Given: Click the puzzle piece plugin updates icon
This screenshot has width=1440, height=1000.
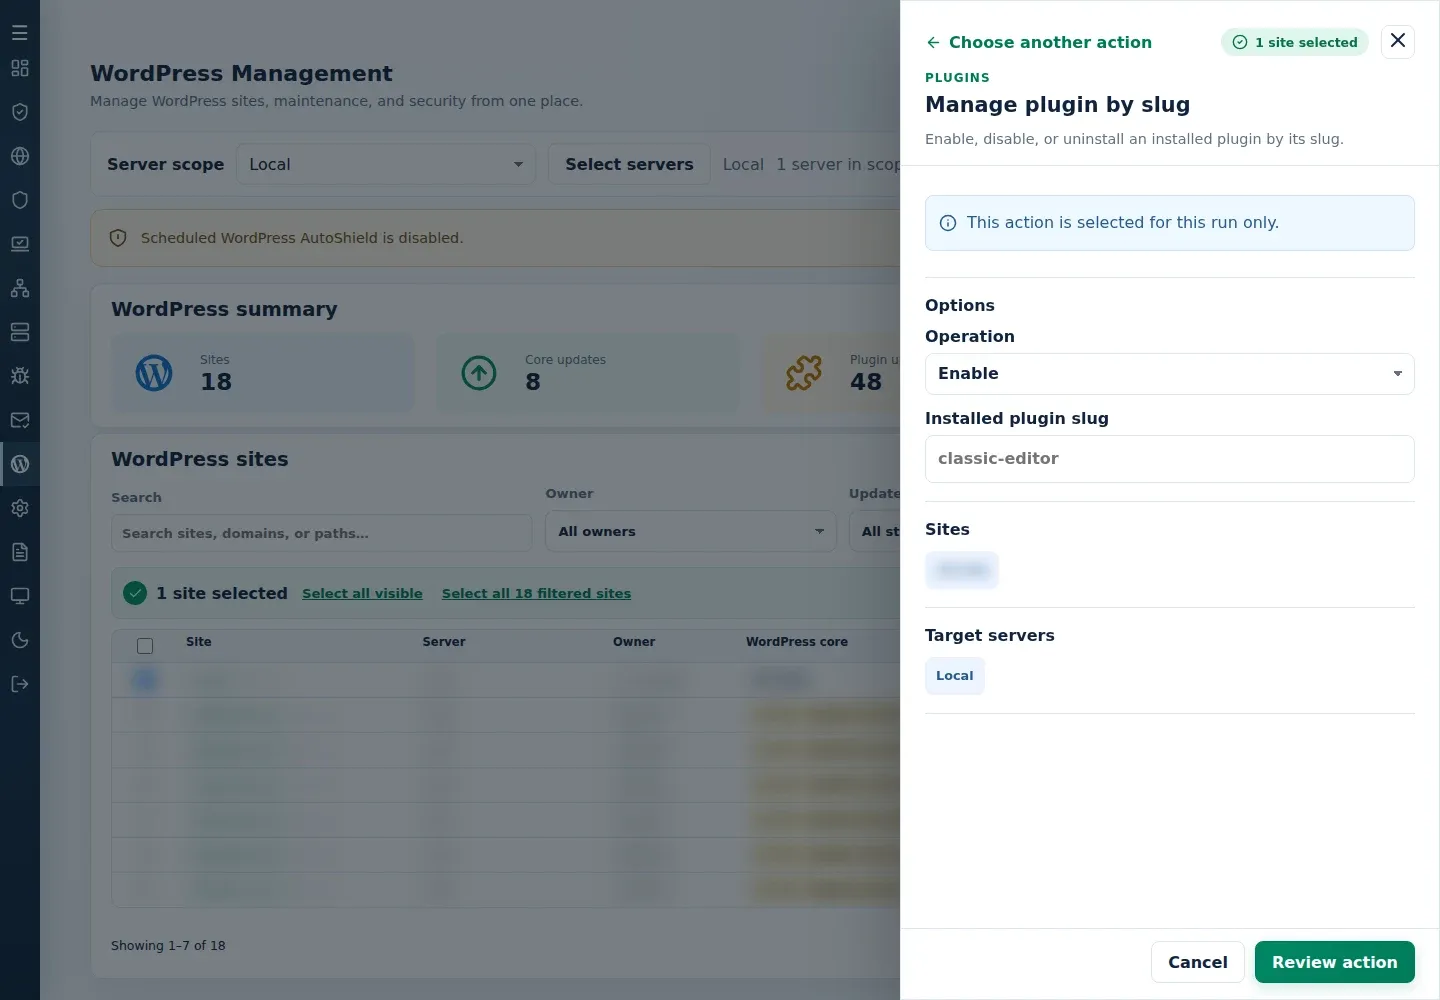Looking at the screenshot, I should 804,373.
